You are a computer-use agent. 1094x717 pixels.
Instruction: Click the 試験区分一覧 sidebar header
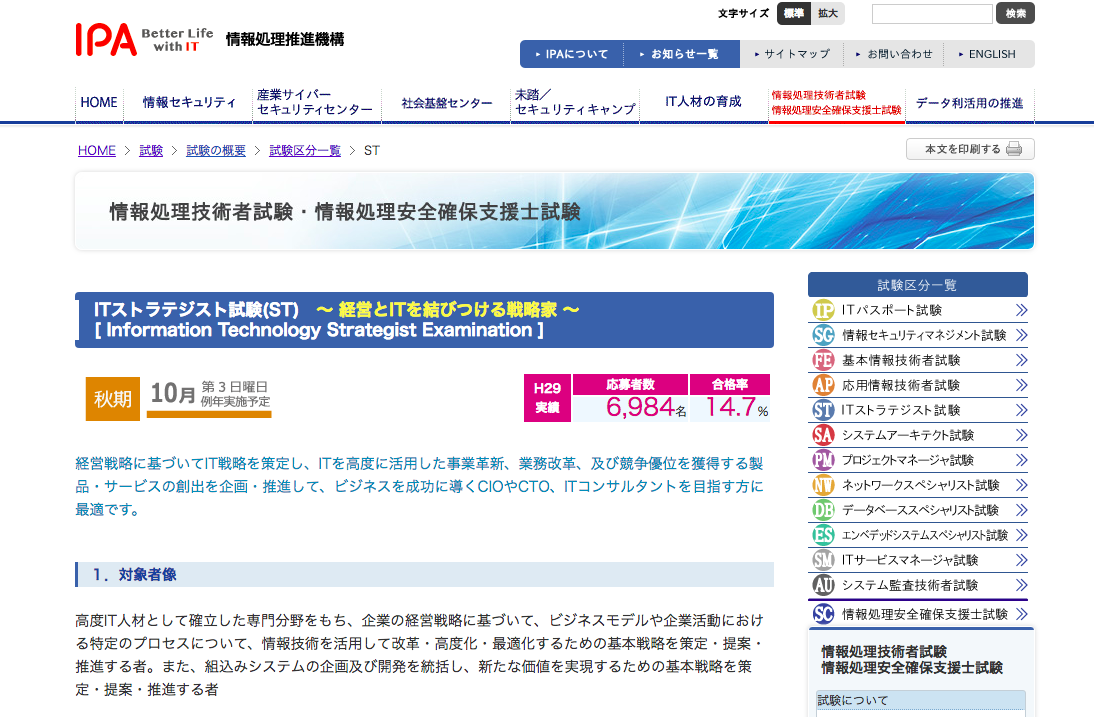[x=917, y=285]
